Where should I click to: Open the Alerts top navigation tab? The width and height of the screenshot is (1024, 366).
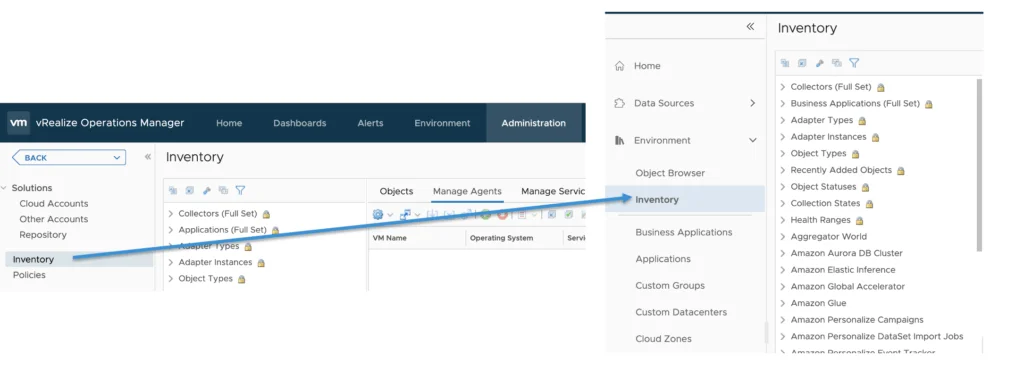[x=370, y=123]
